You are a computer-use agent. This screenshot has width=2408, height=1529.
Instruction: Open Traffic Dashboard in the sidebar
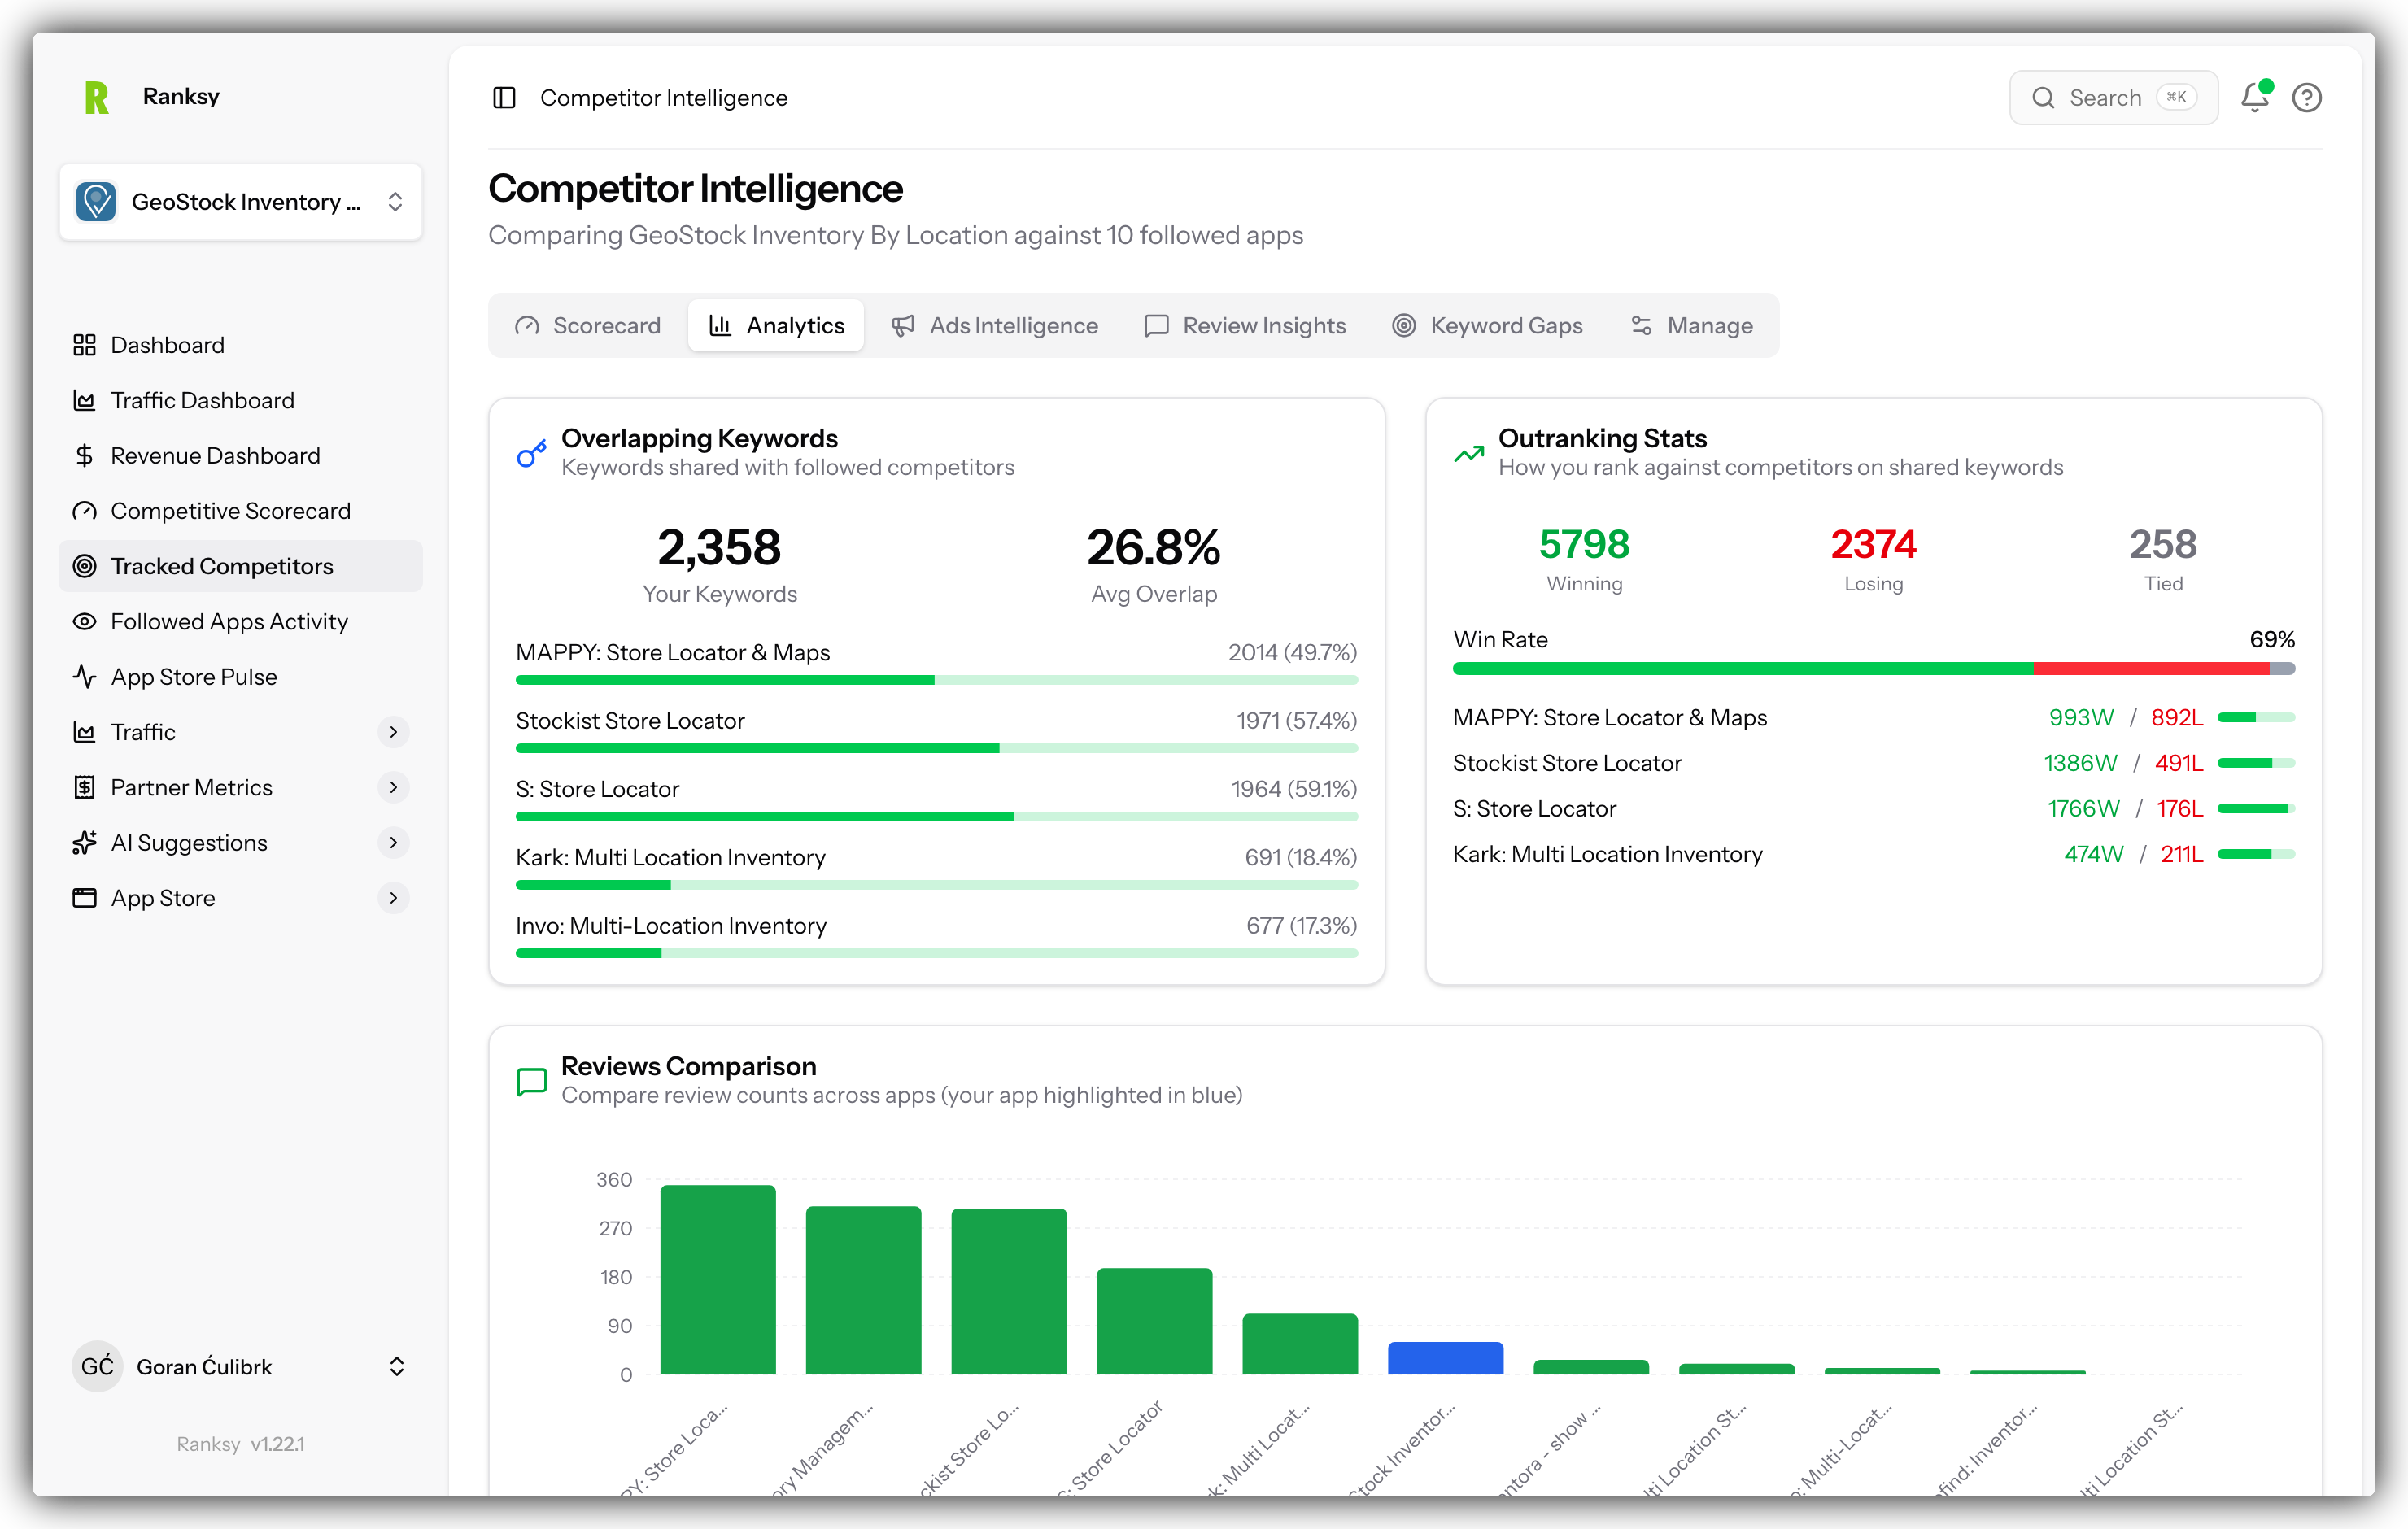(241, 400)
